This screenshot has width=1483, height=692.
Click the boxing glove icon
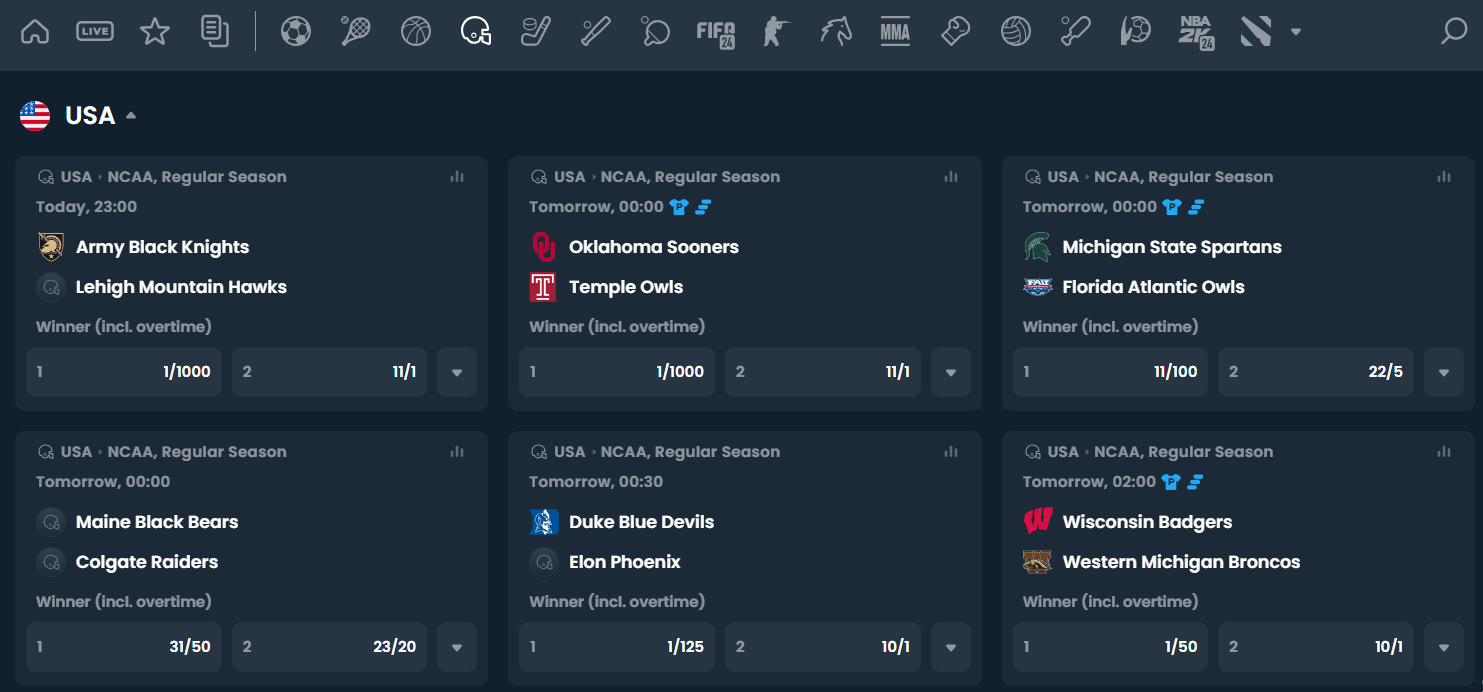pyautogui.click(x=955, y=31)
